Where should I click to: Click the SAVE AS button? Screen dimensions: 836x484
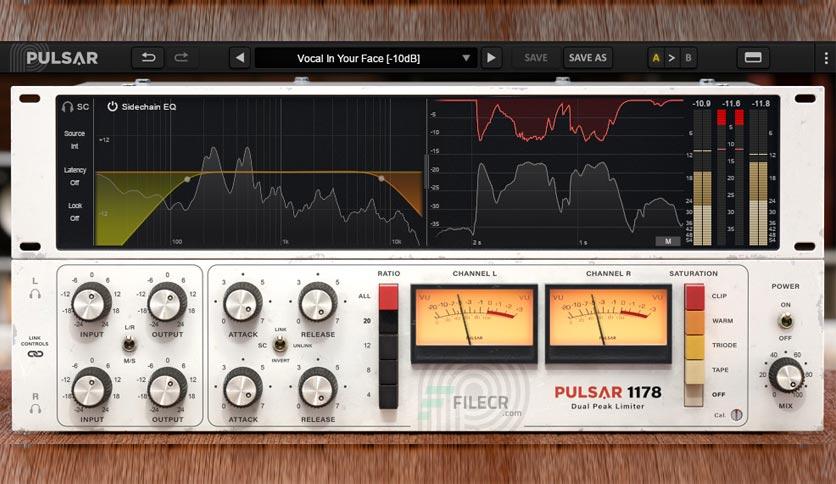588,58
